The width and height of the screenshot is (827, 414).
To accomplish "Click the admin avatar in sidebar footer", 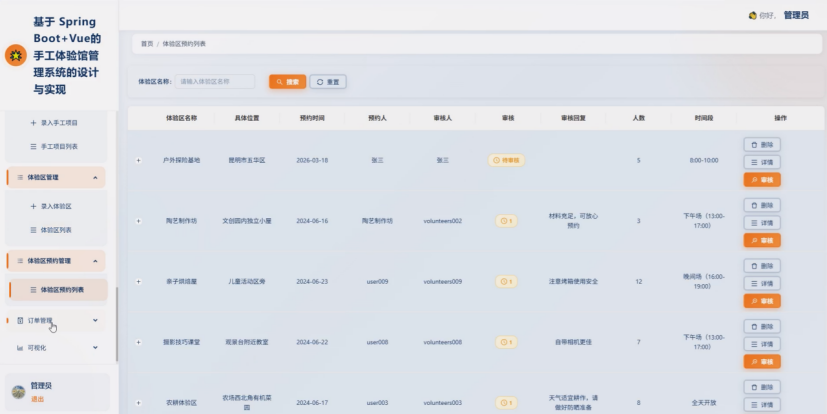I will pyautogui.click(x=18, y=392).
